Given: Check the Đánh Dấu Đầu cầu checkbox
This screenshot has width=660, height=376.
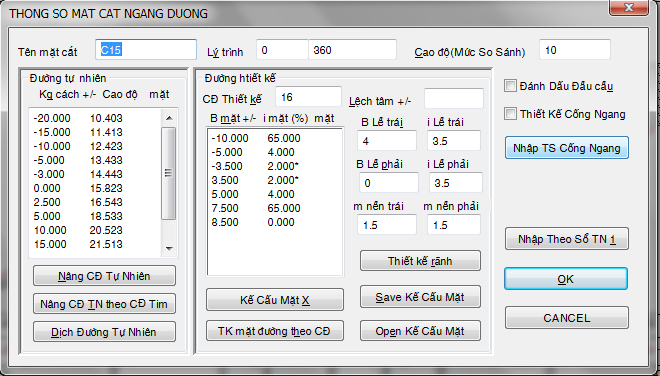Looking at the screenshot, I should [x=510, y=86].
